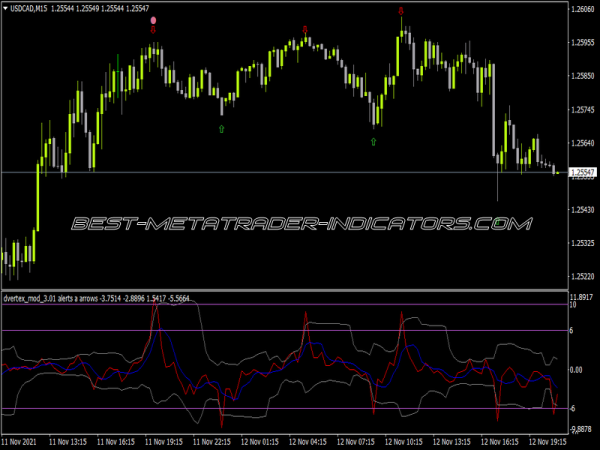
Task: Click the green up arrow near 11 Nov 22:15
Action: 222,129
